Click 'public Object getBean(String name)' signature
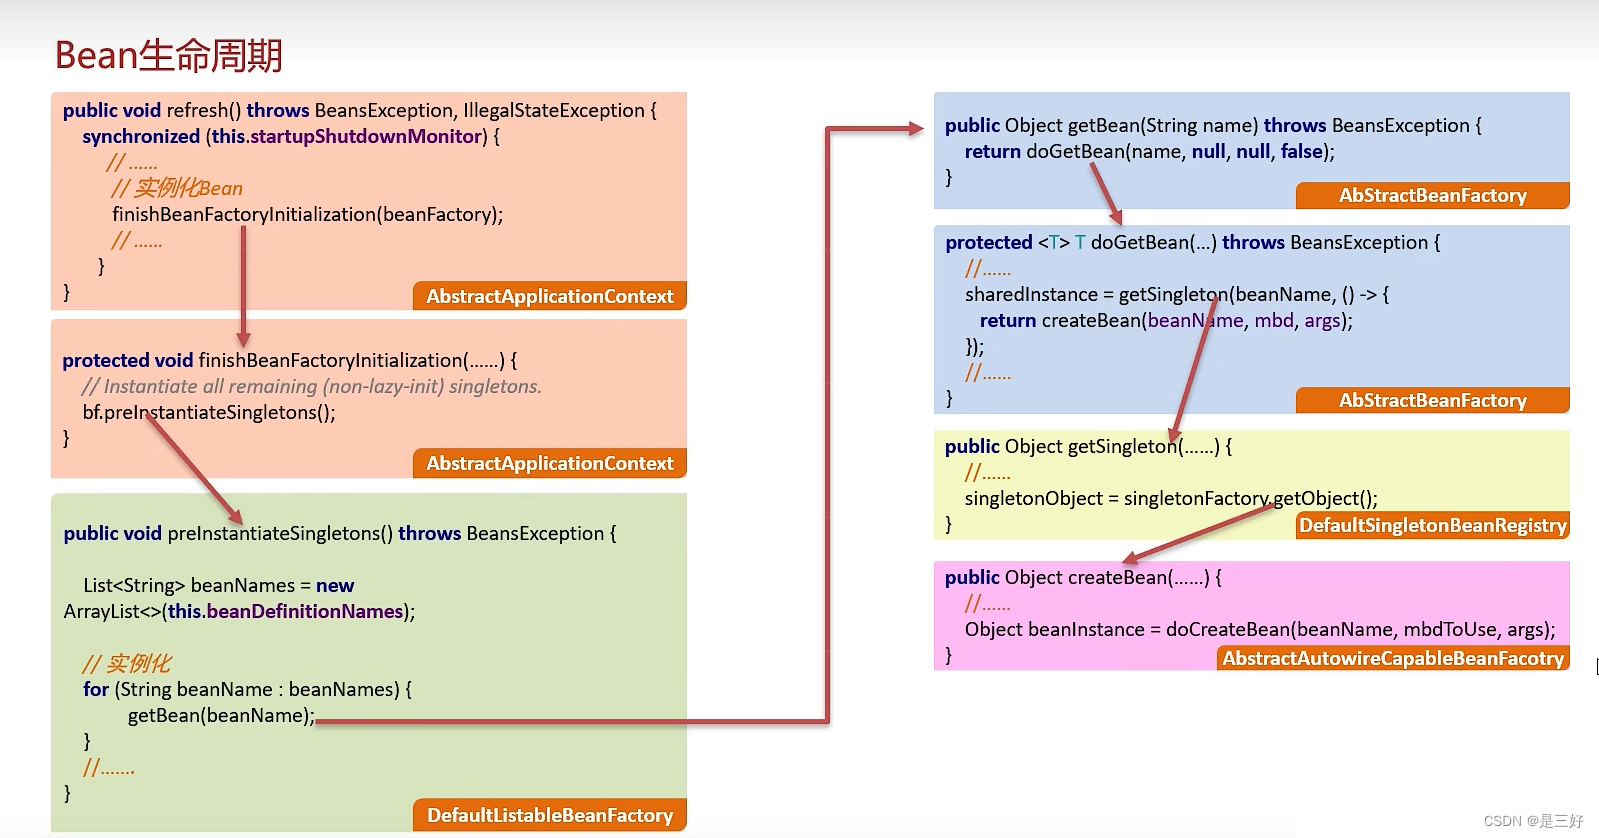 1213,125
